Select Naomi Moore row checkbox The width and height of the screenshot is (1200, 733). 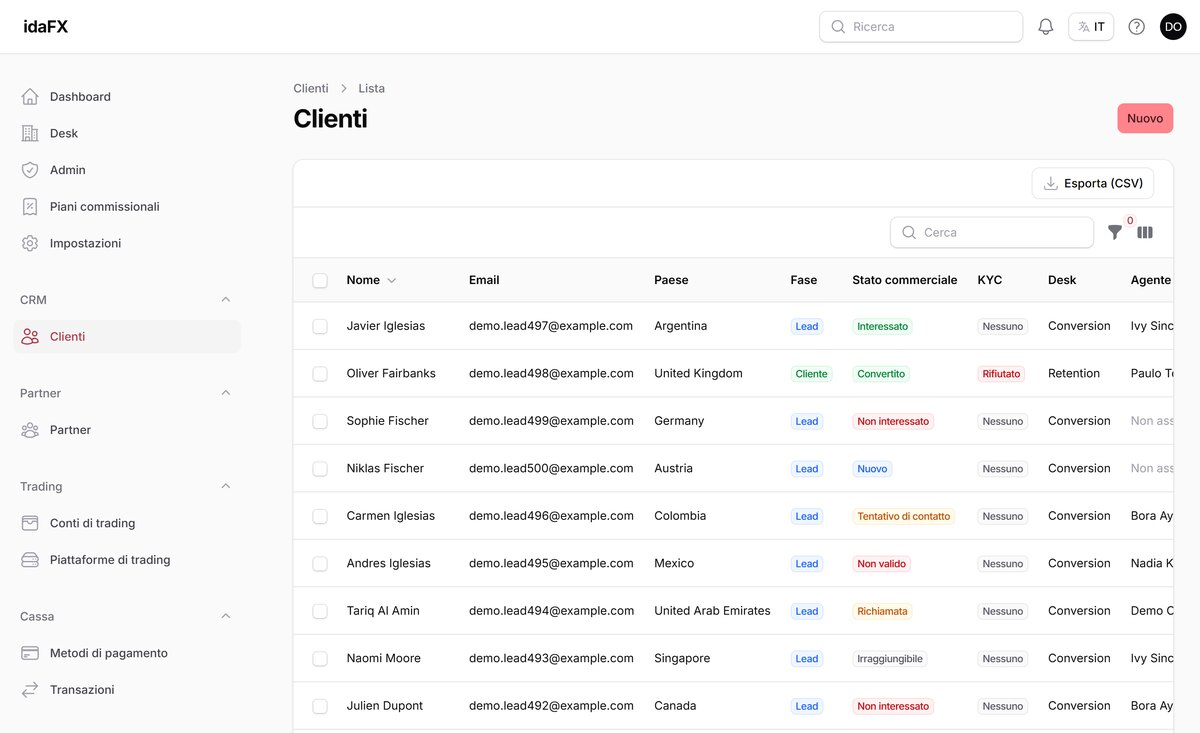(320, 659)
